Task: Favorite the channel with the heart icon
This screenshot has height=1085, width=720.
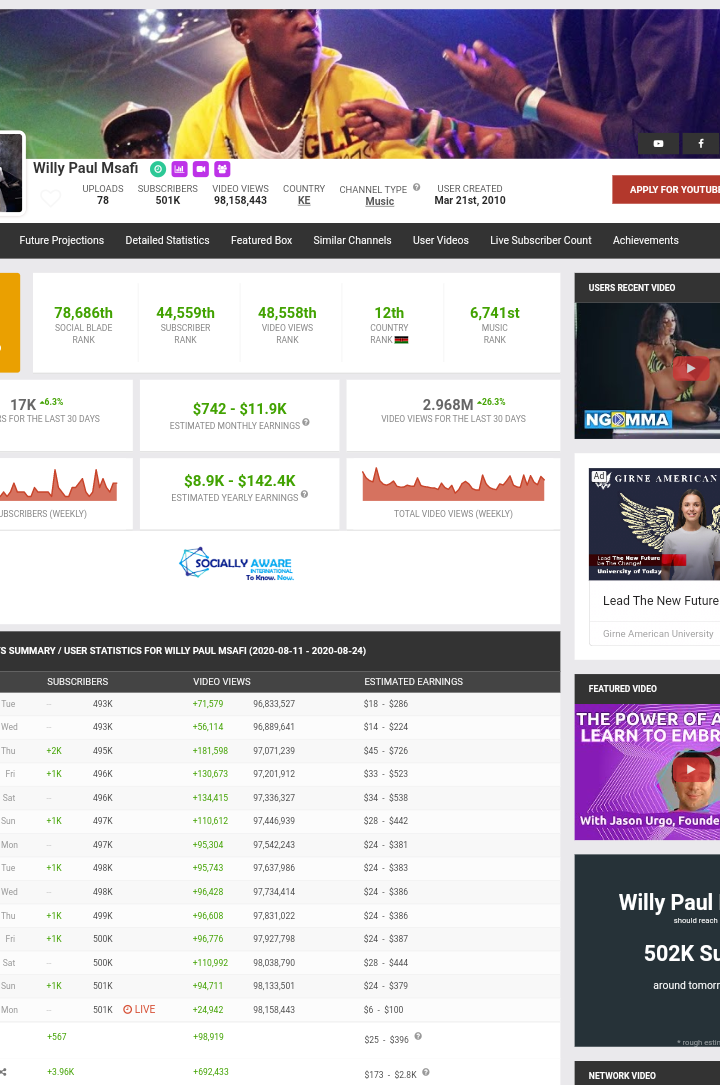Action: coord(51,198)
